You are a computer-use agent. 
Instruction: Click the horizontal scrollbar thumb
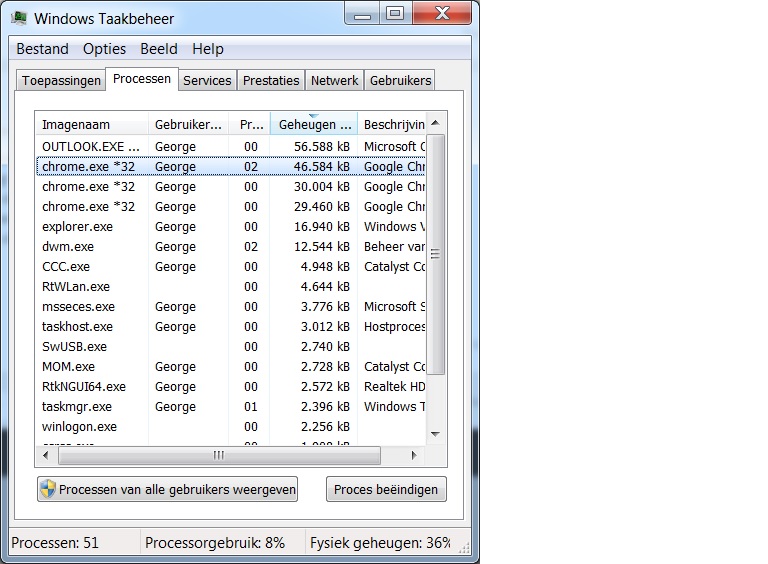tap(219, 455)
